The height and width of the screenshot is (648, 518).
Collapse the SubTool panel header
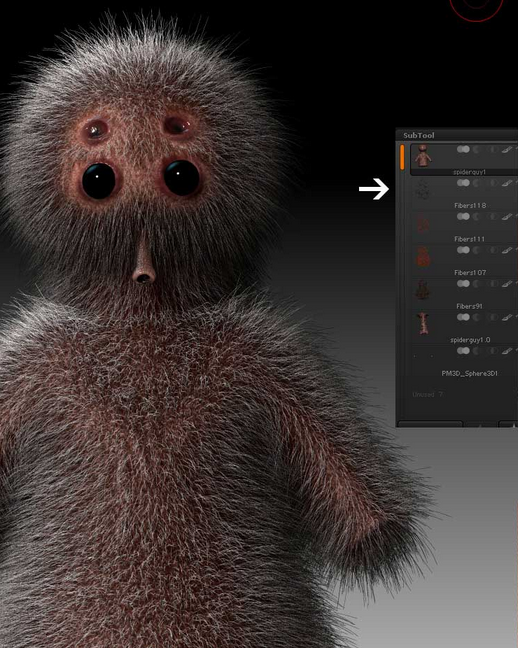coord(418,135)
